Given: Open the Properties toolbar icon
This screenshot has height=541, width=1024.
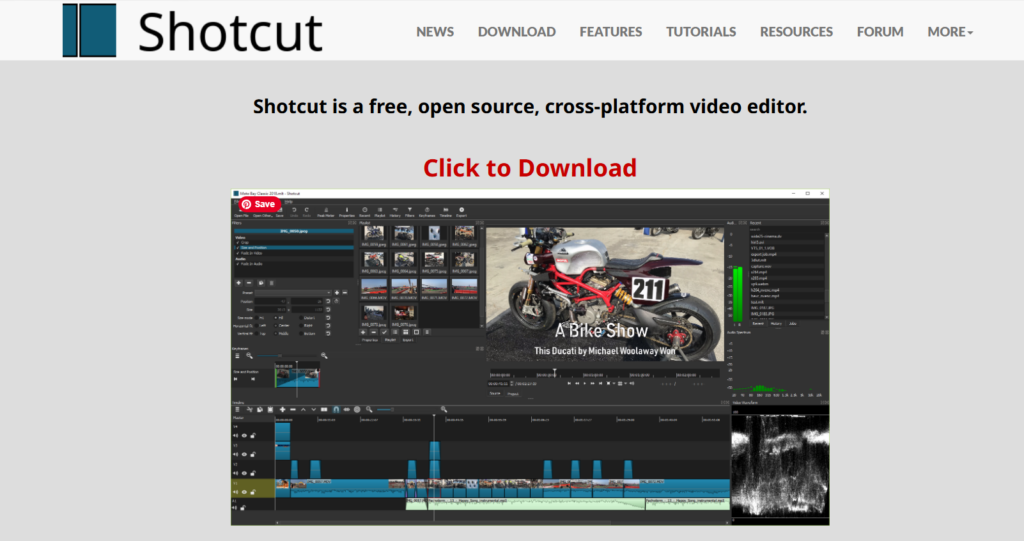Looking at the screenshot, I should 347,212.
